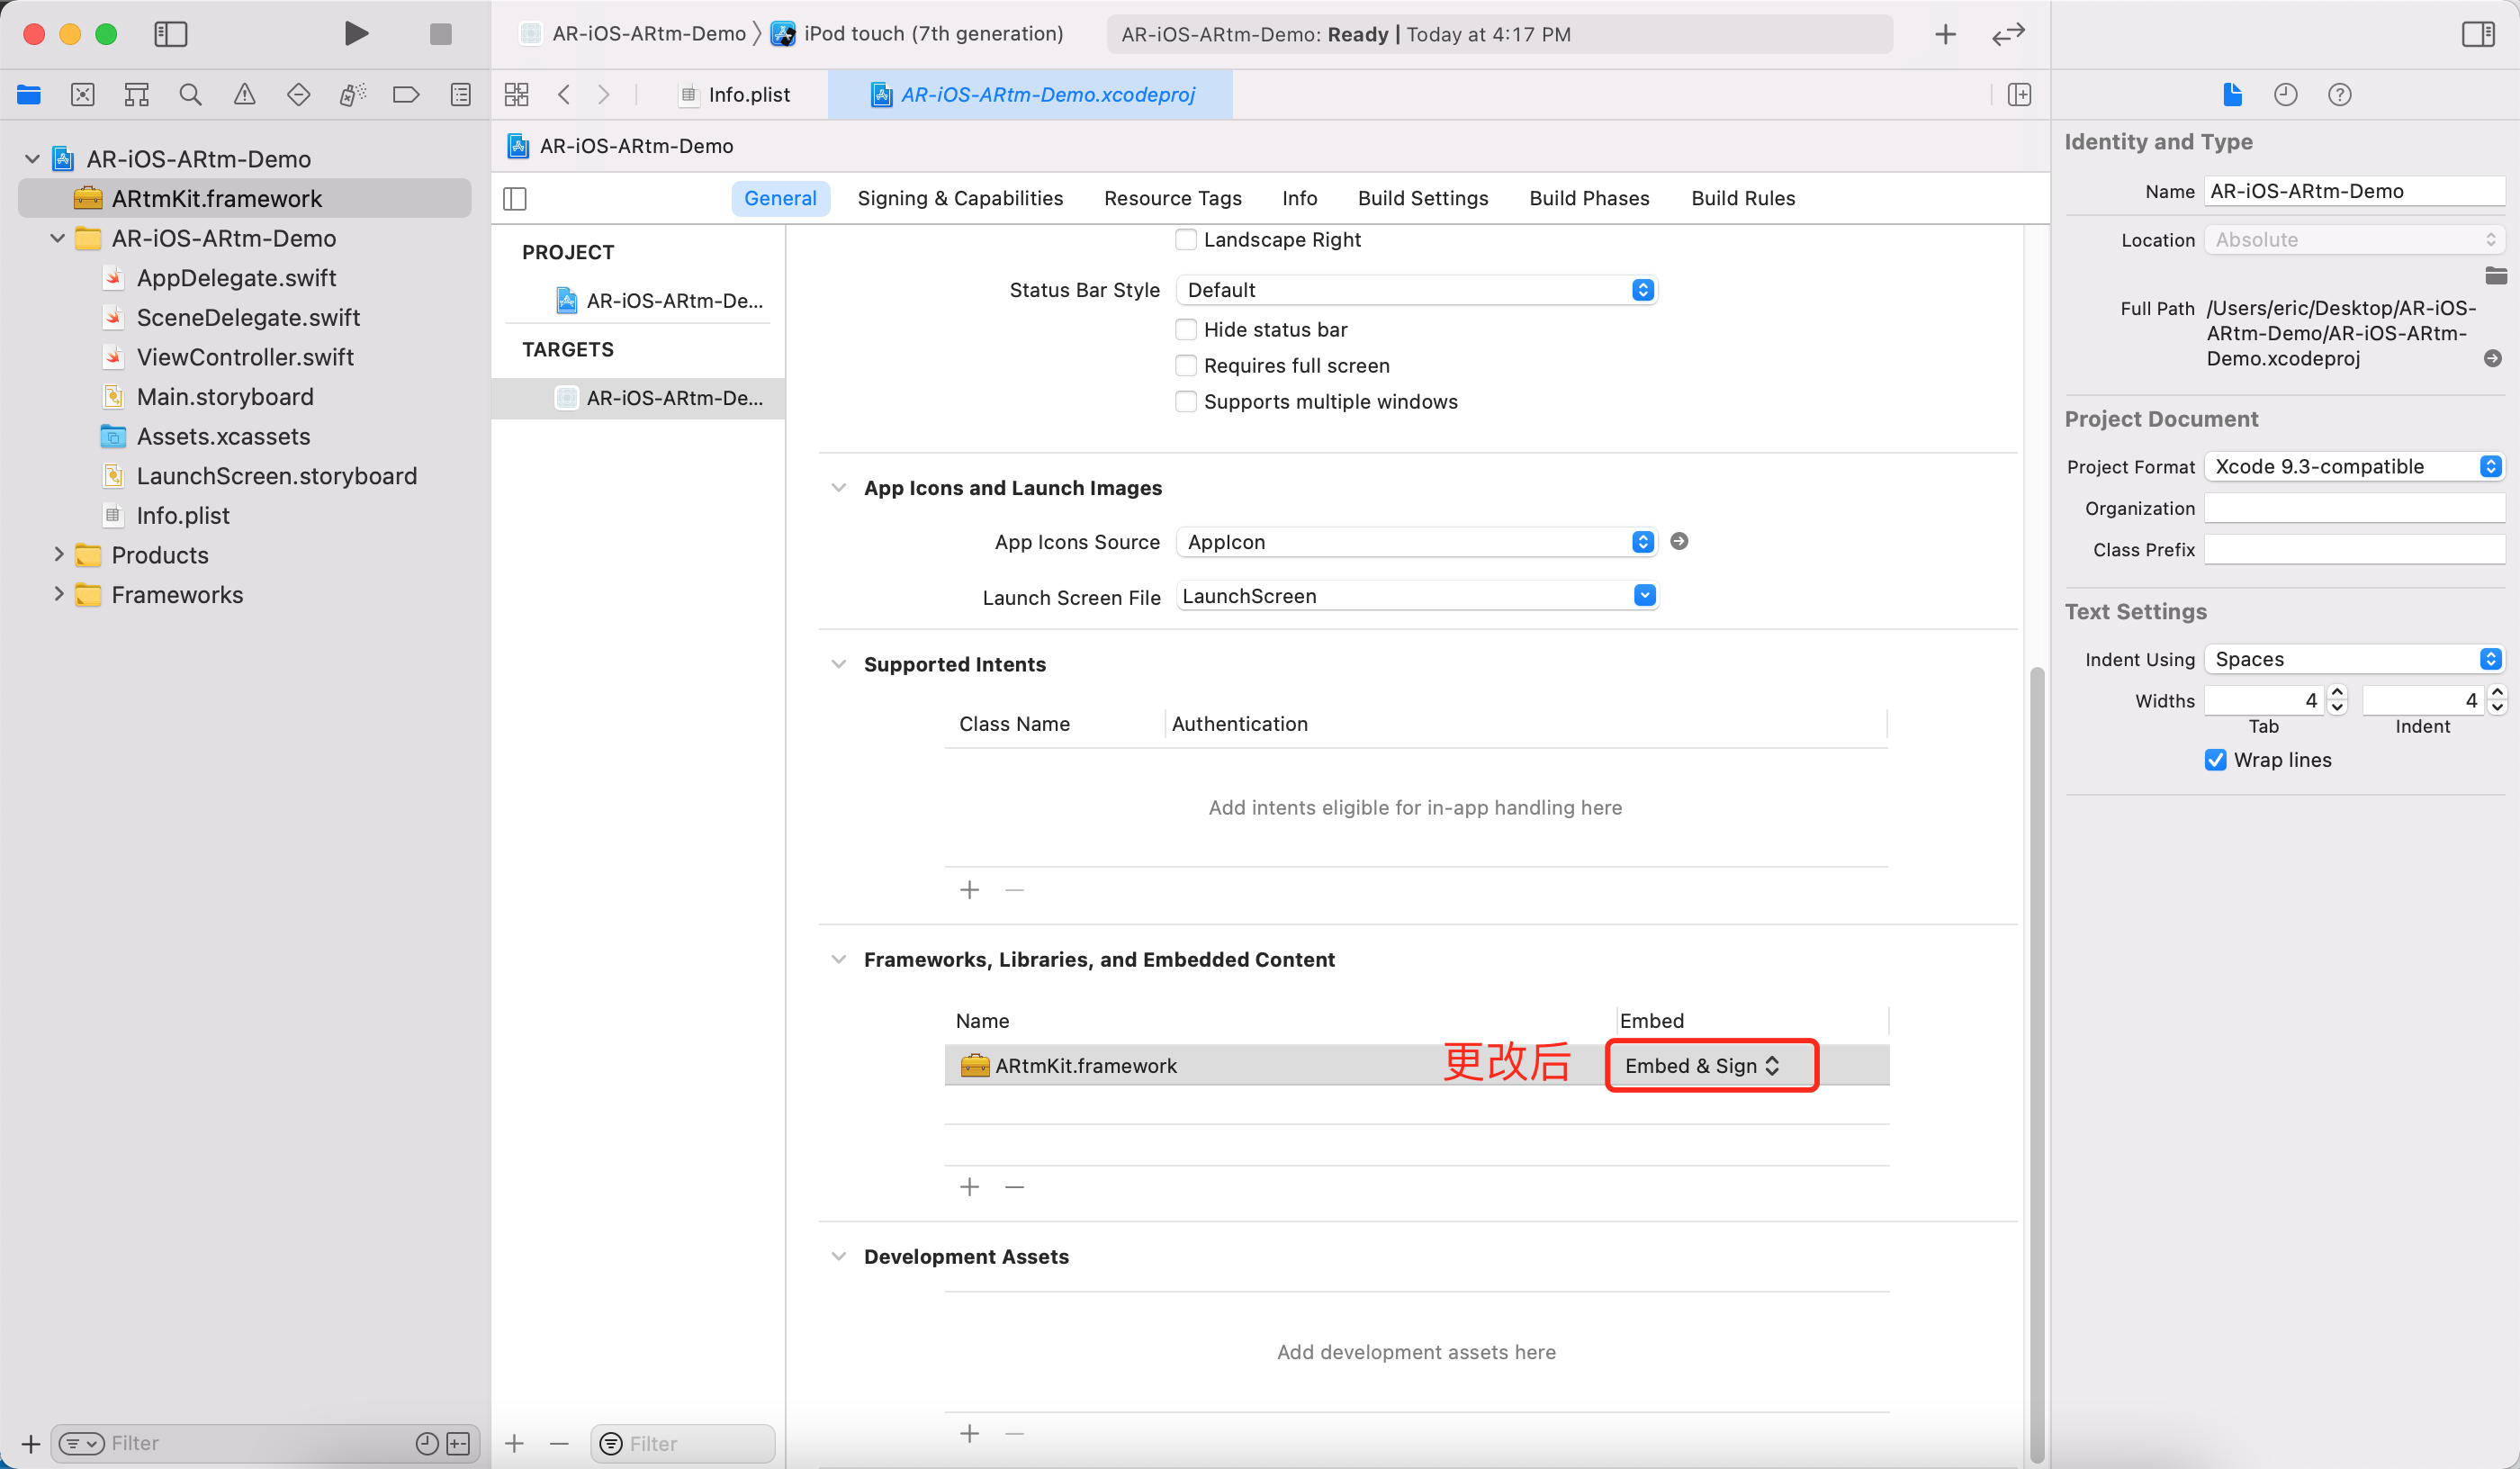Go back in editor history
The width and height of the screenshot is (2520, 1469).
564,95
